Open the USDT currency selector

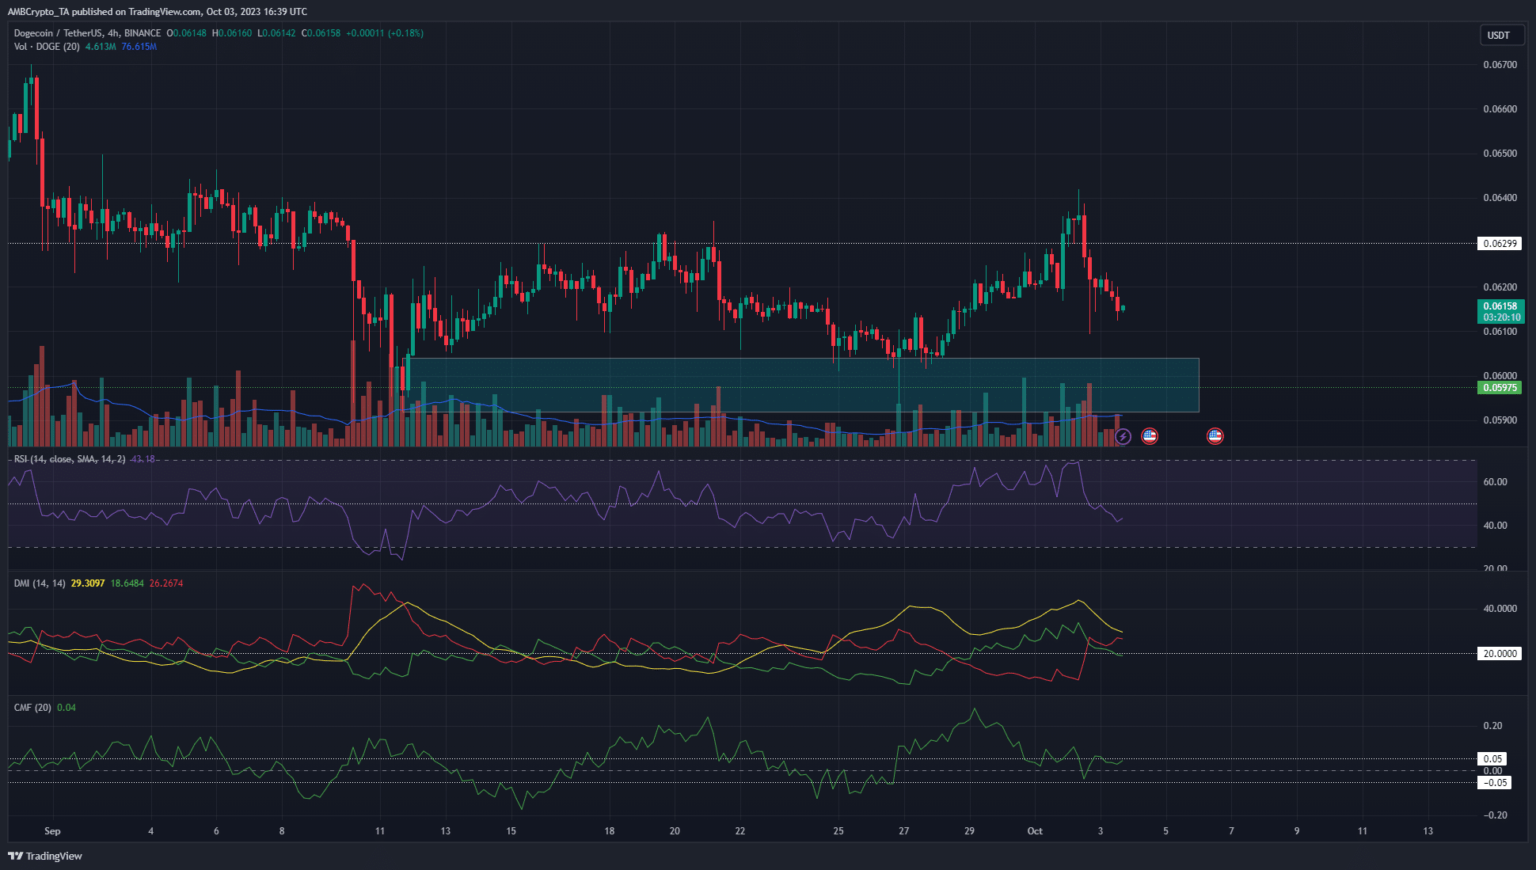pyautogui.click(x=1498, y=35)
